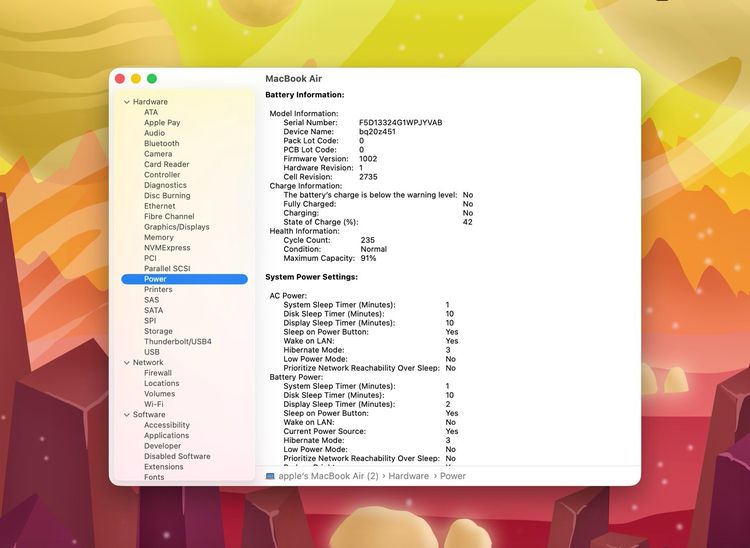750x548 pixels.
Task: Click the Network category label
Action: point(148,363)
